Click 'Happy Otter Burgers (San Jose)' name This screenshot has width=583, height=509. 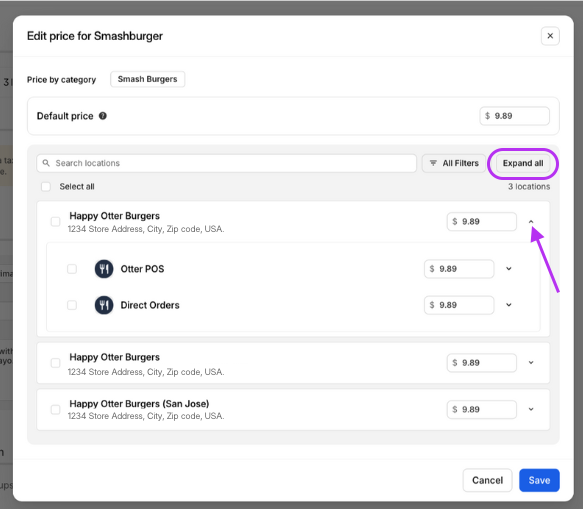click(x=139, y=403)
